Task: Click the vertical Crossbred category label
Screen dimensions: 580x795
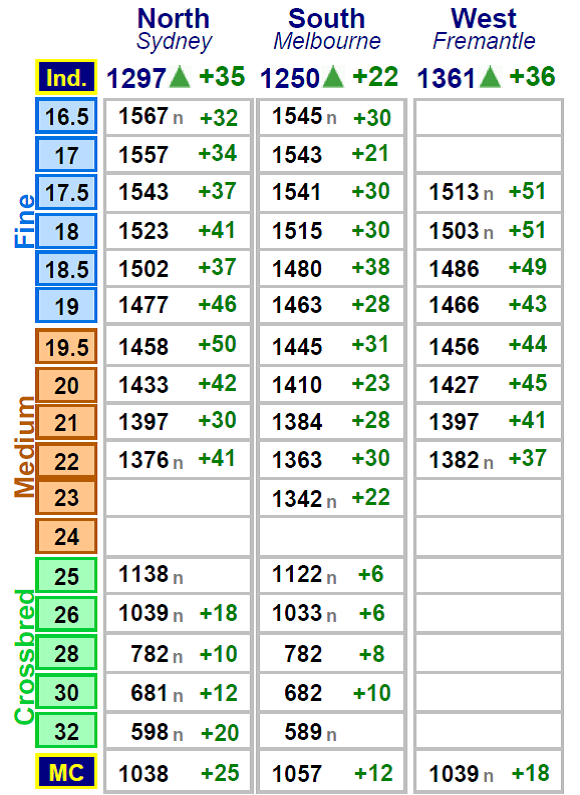Action: tap(24, 657)
